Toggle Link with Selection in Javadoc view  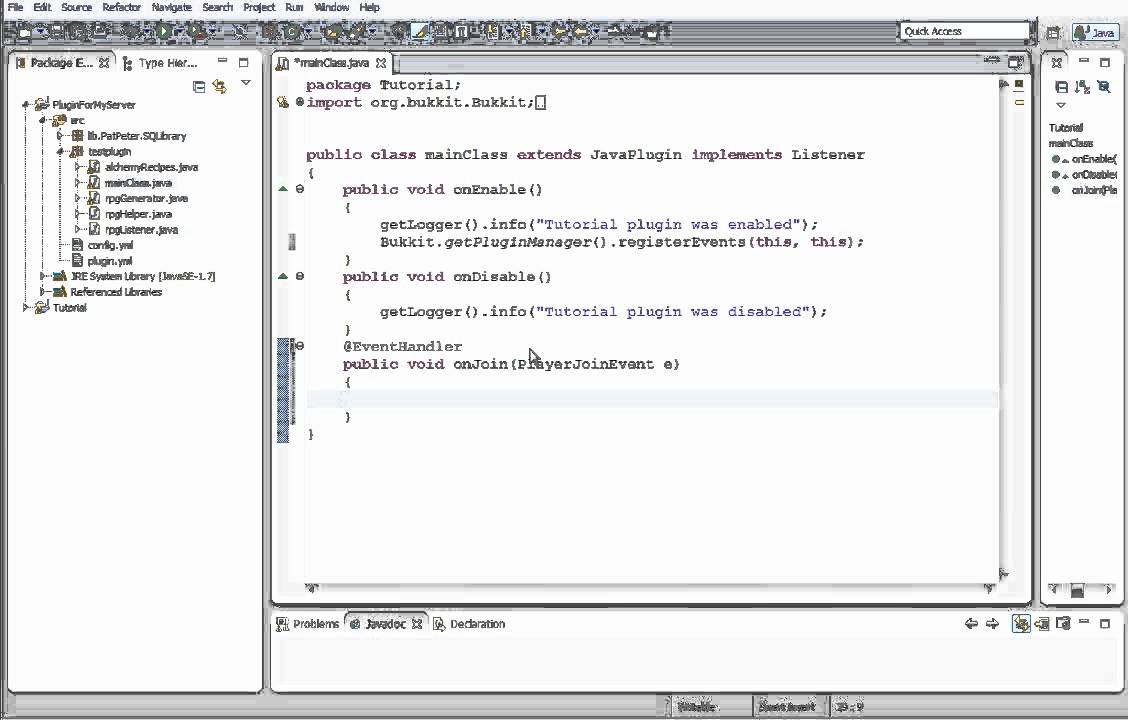click(1021, 624)
